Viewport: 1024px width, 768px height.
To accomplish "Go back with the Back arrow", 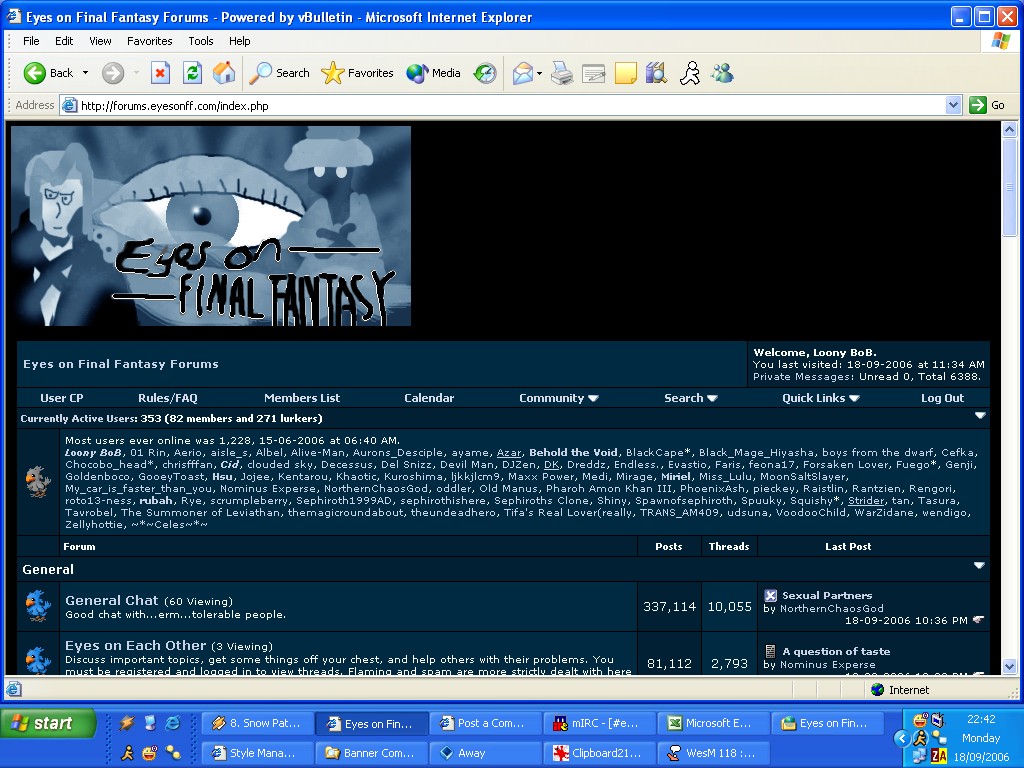I will [48, 73].
